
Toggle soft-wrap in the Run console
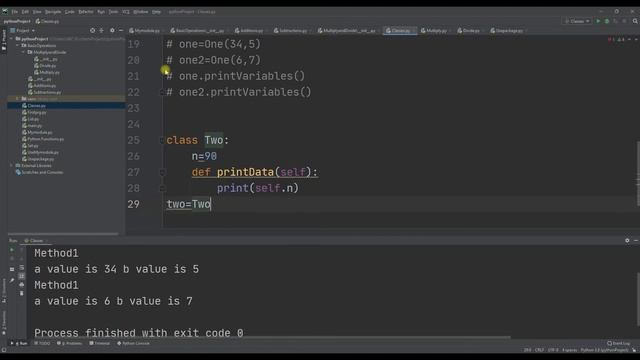pyautogui.click(x=22, y=268)
